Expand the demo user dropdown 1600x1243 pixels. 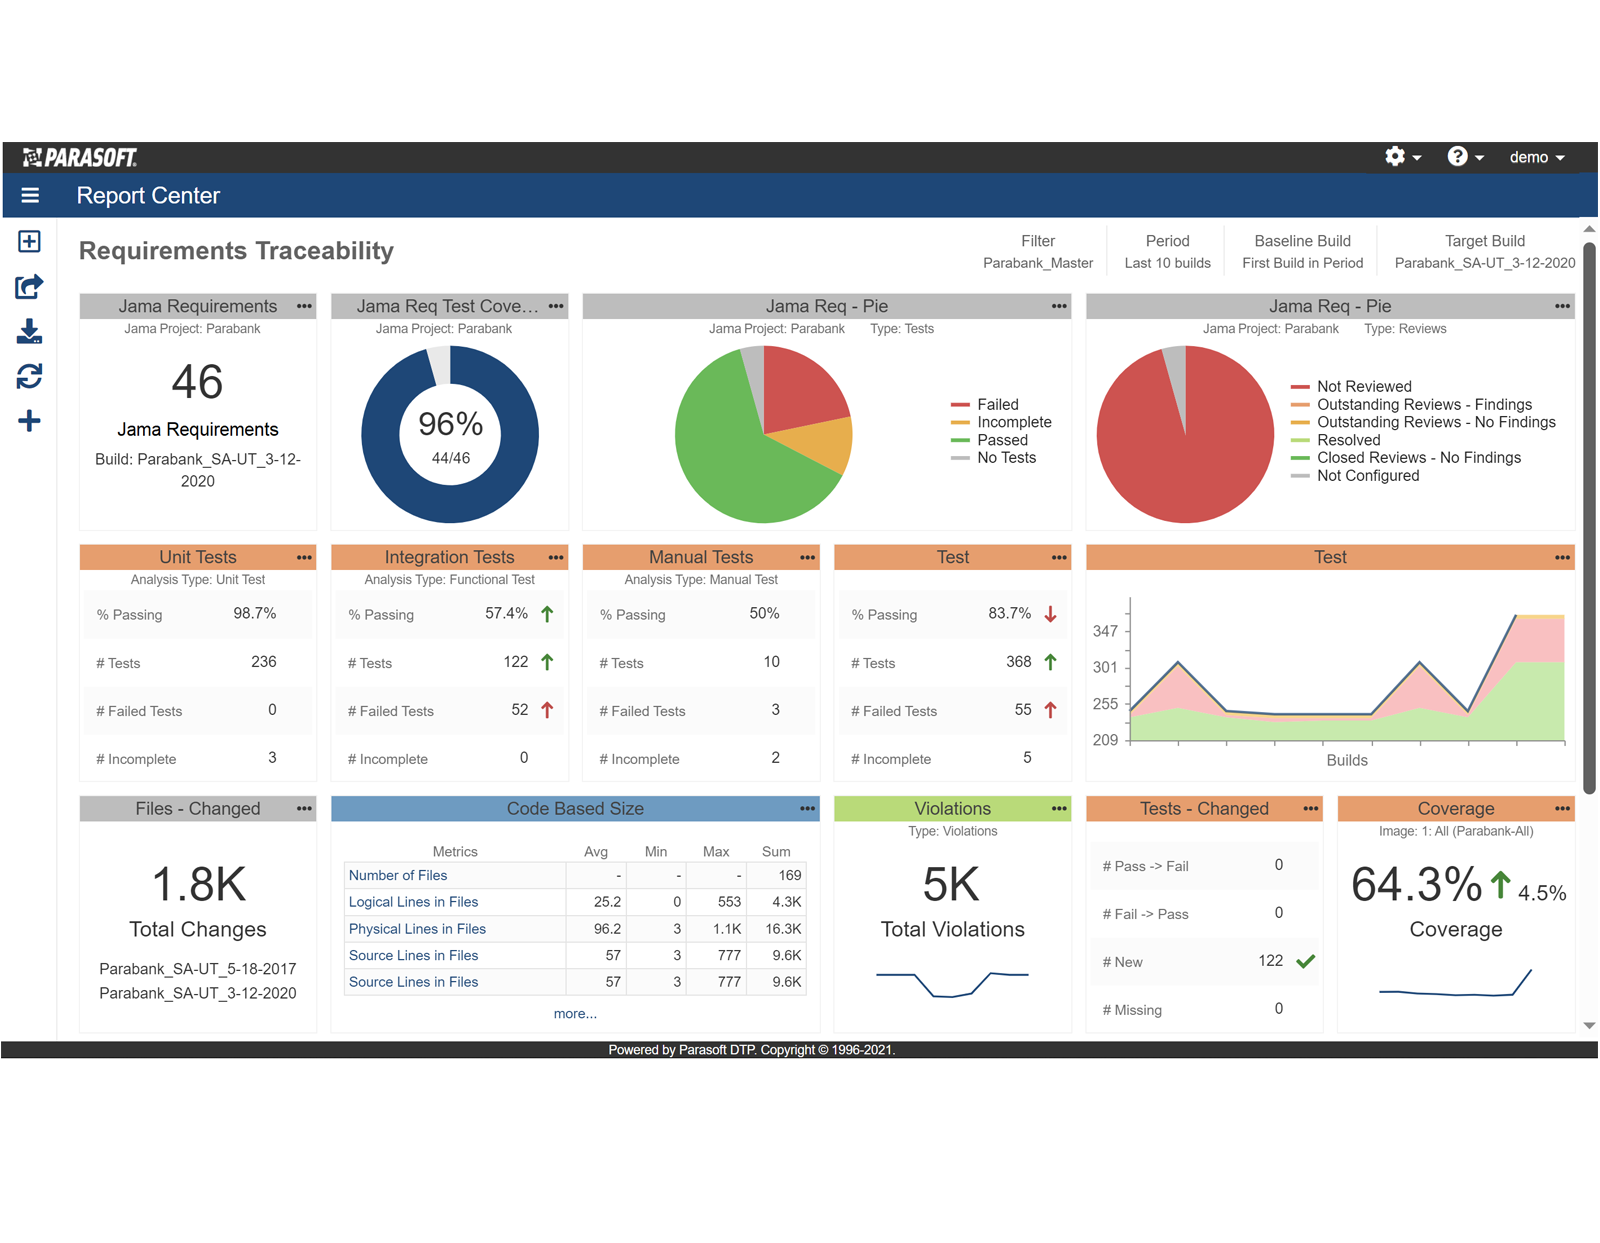1537,157
